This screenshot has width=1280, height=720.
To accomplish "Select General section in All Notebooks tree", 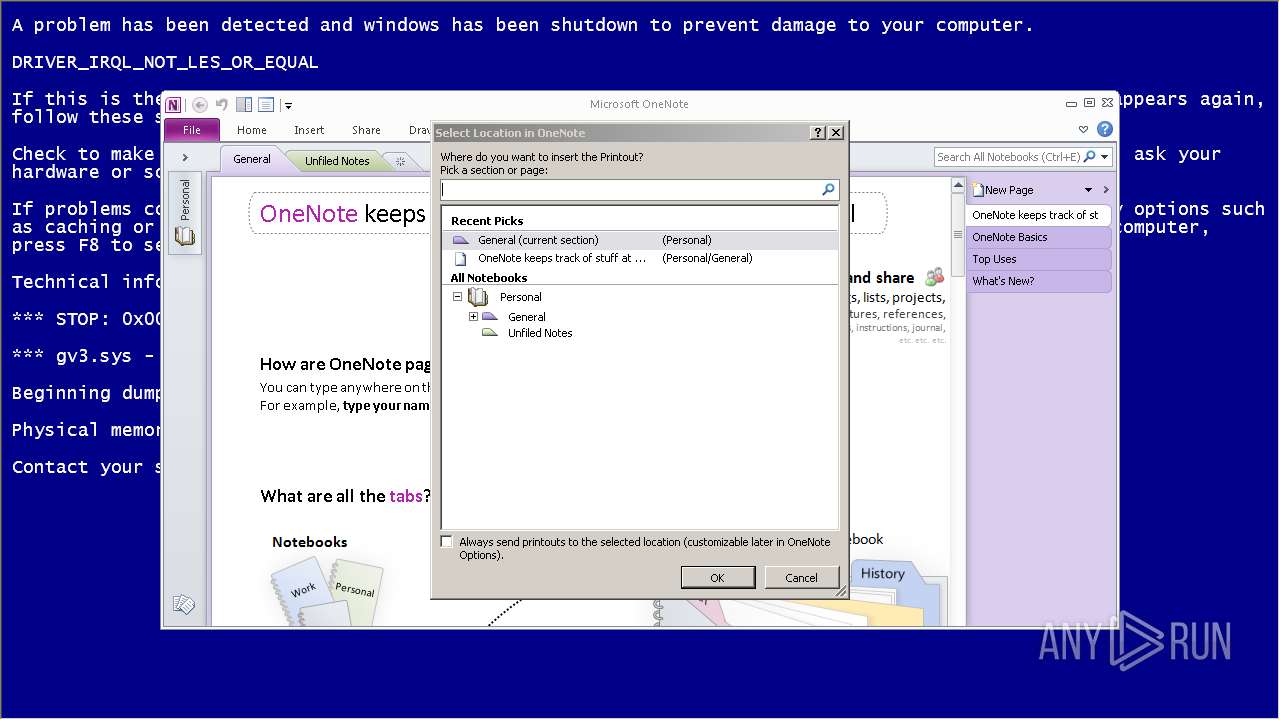I will (526, 317).
